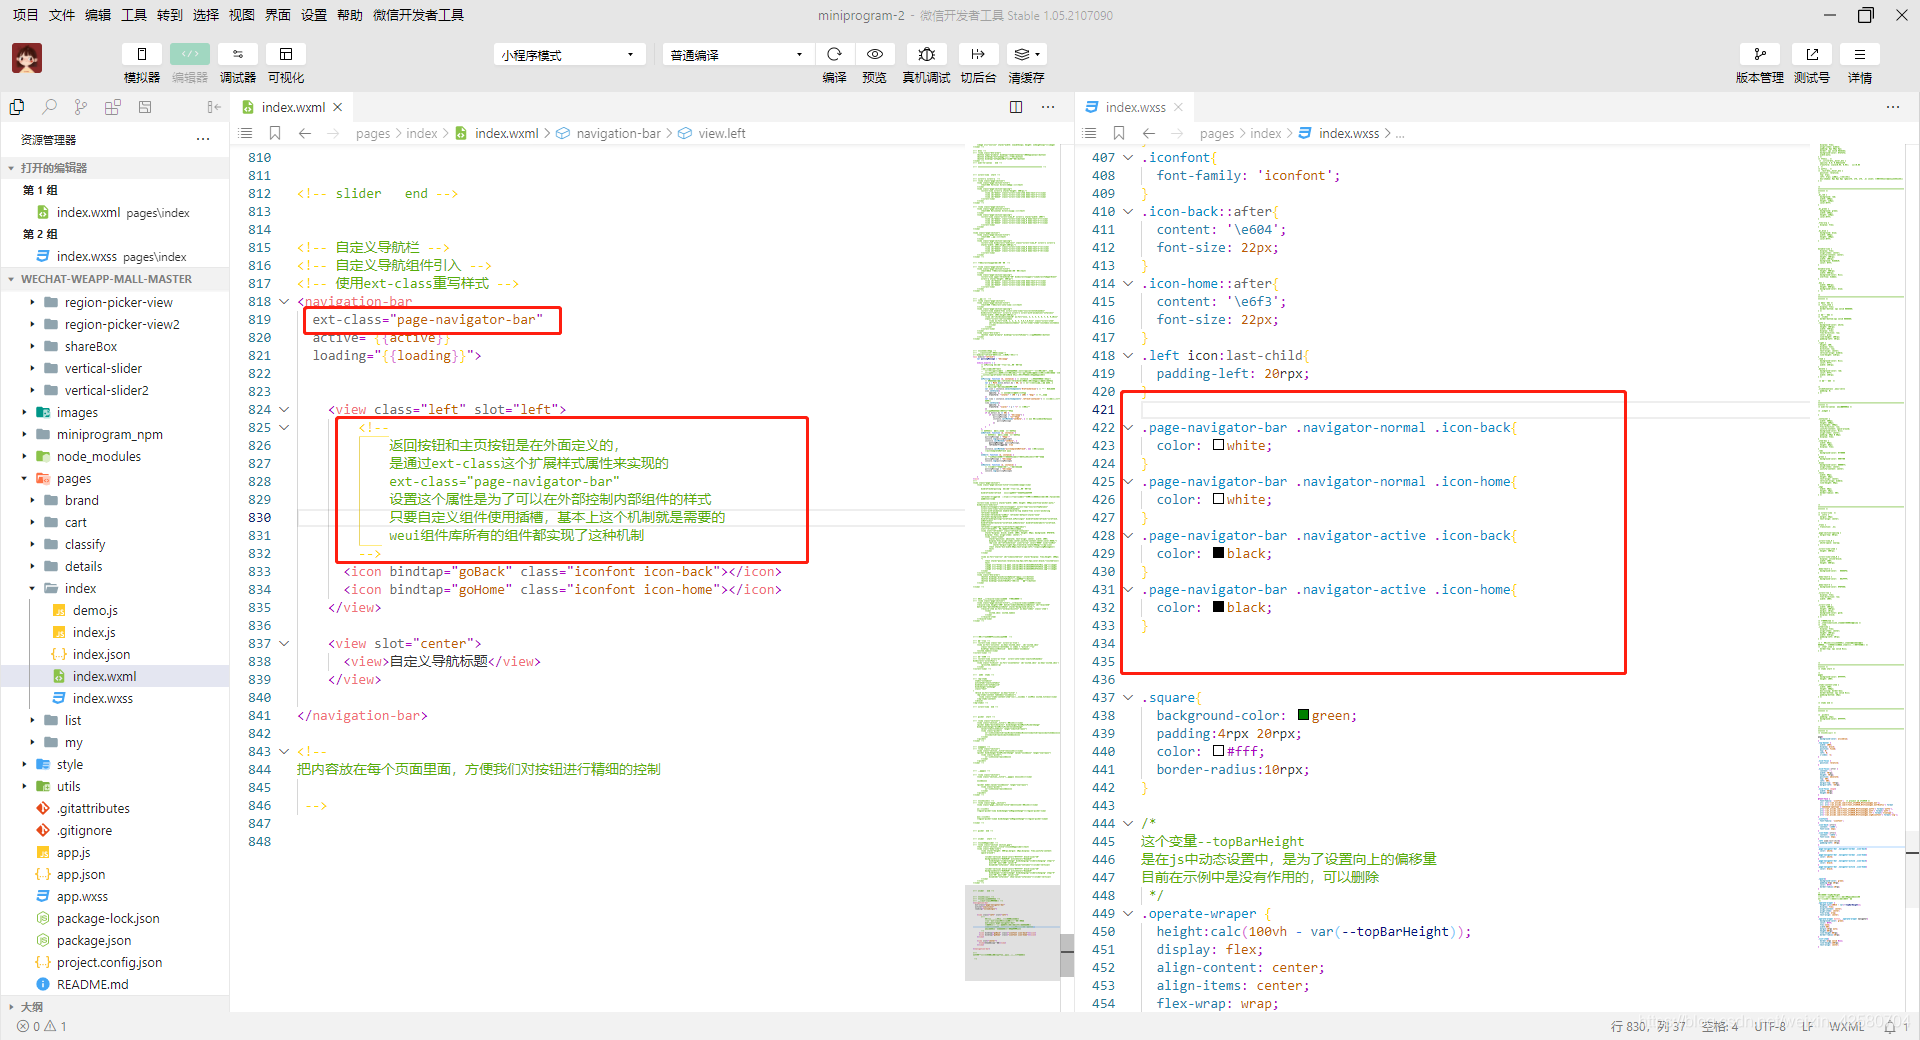Open version management icon
This screenshot has height=1040, width=1920.
tap(1760, 54)
